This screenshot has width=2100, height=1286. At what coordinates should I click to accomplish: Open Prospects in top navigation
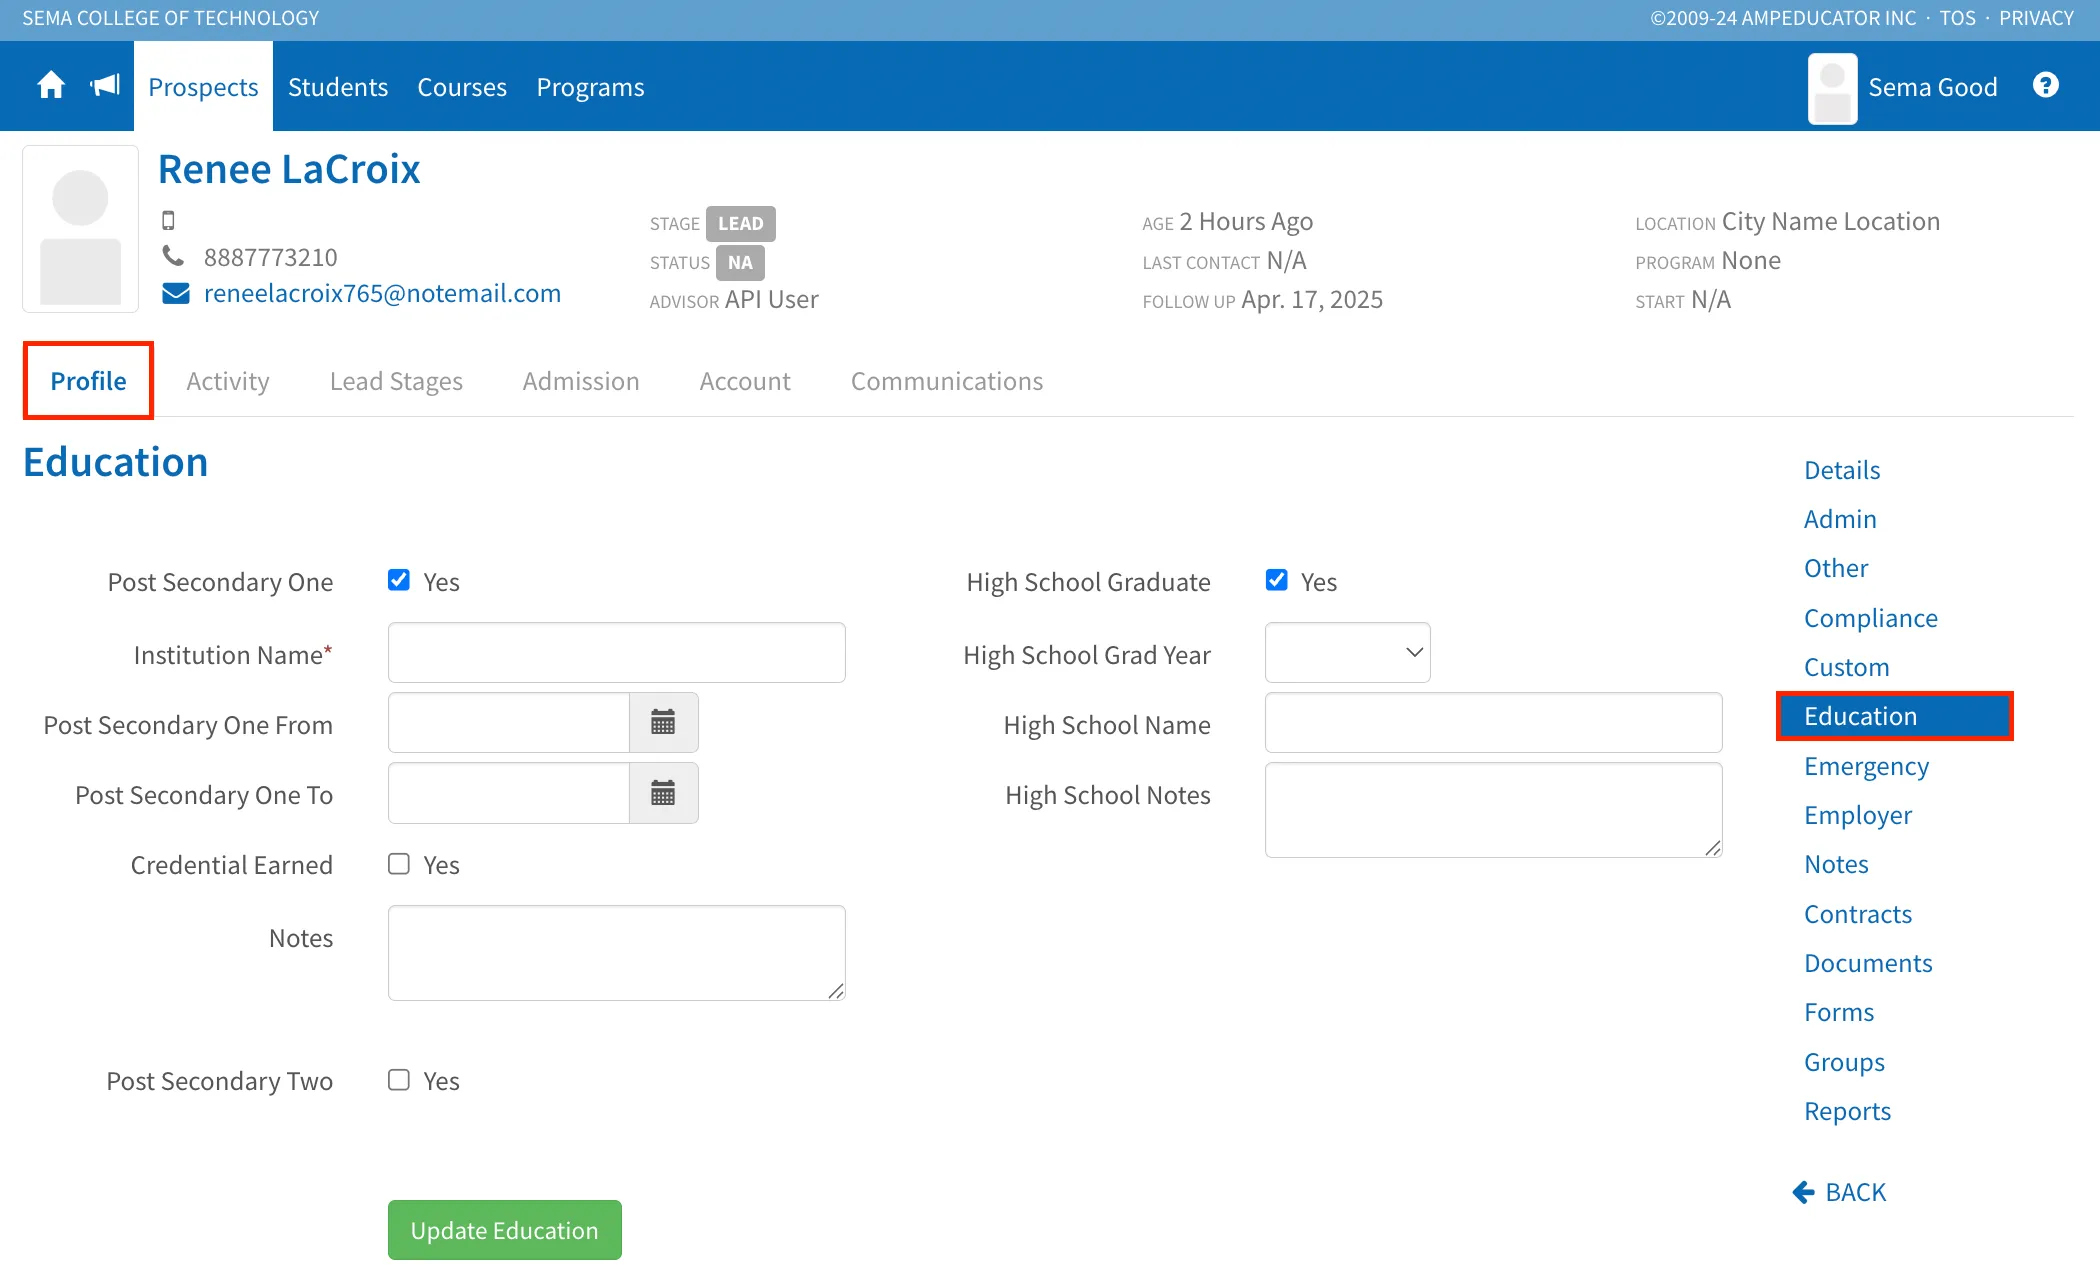[x=203, y=87]
